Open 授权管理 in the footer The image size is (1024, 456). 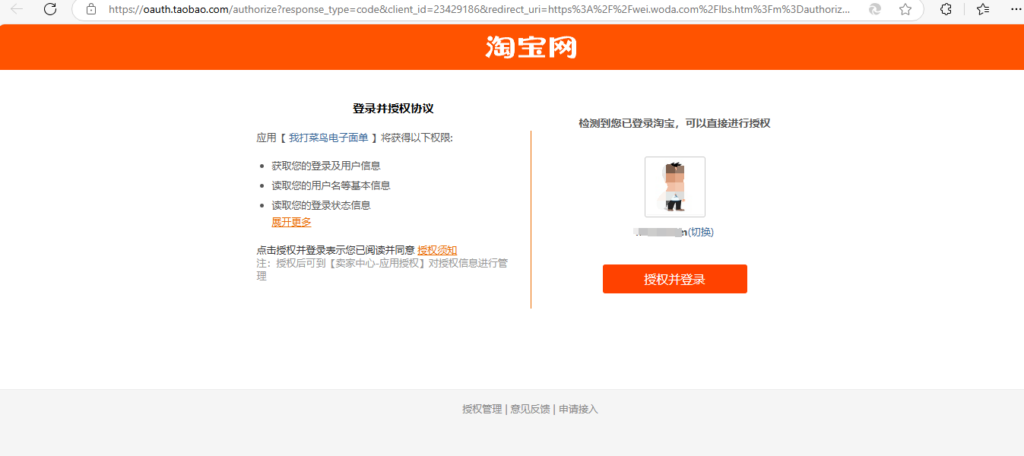tap(482, 409)
